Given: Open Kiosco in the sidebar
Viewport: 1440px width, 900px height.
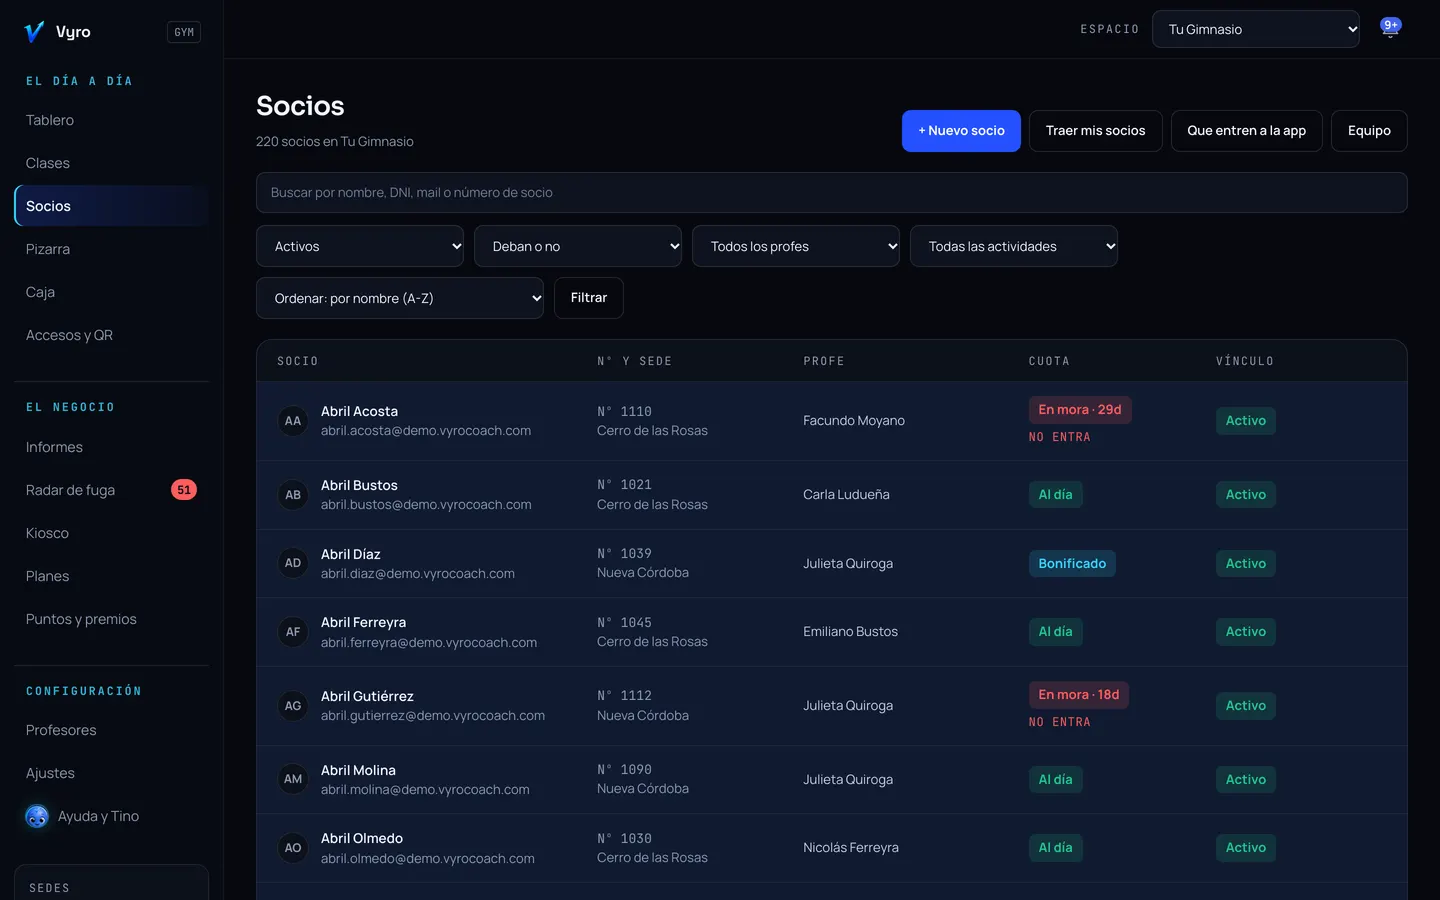Looking at the screenshot, I should coord(111,533).
